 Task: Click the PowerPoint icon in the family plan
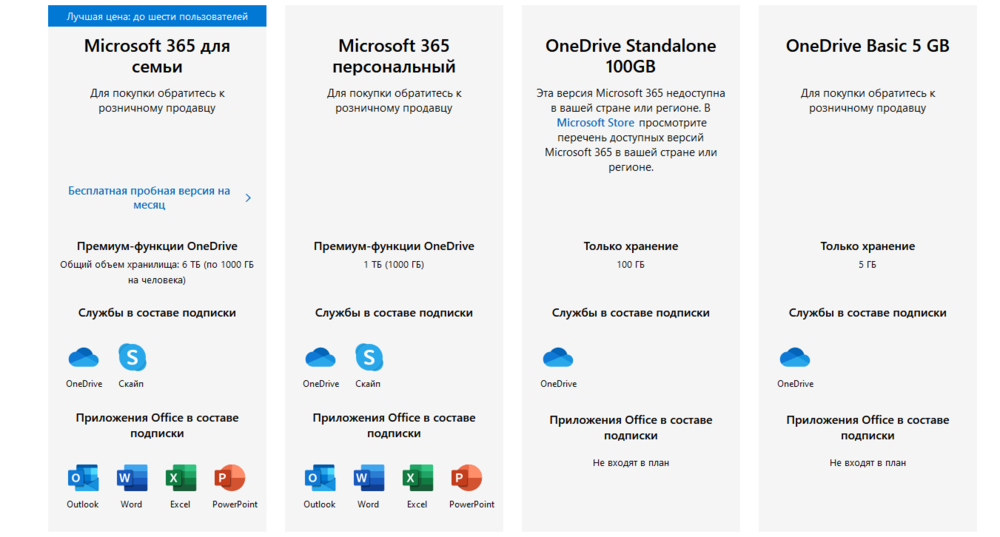pos(230,478)
